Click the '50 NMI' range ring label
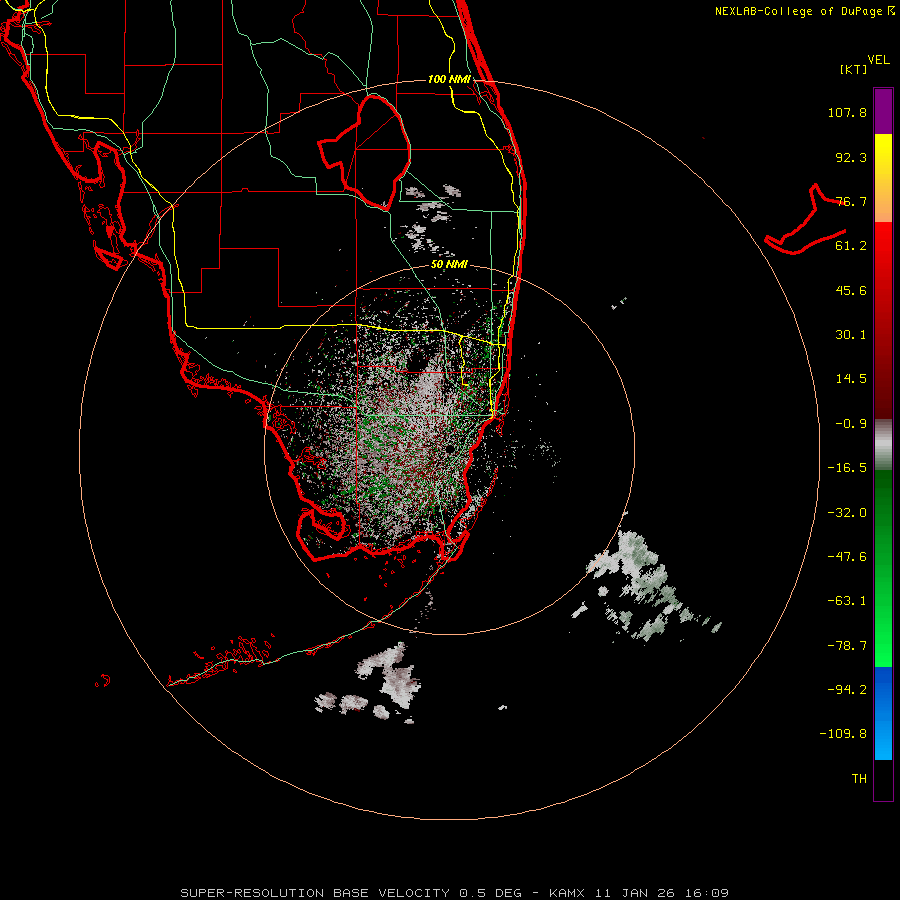 (449, 265)
